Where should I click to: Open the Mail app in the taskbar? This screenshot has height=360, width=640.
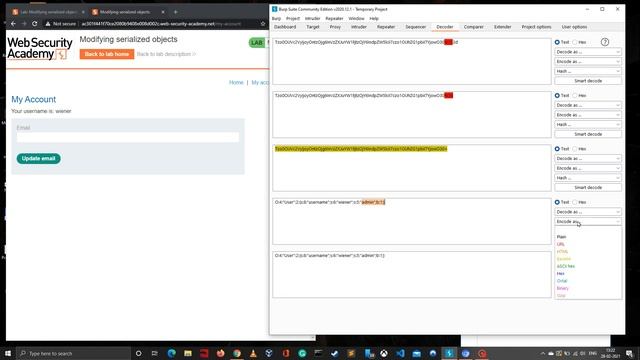click(x=416, y=353)
